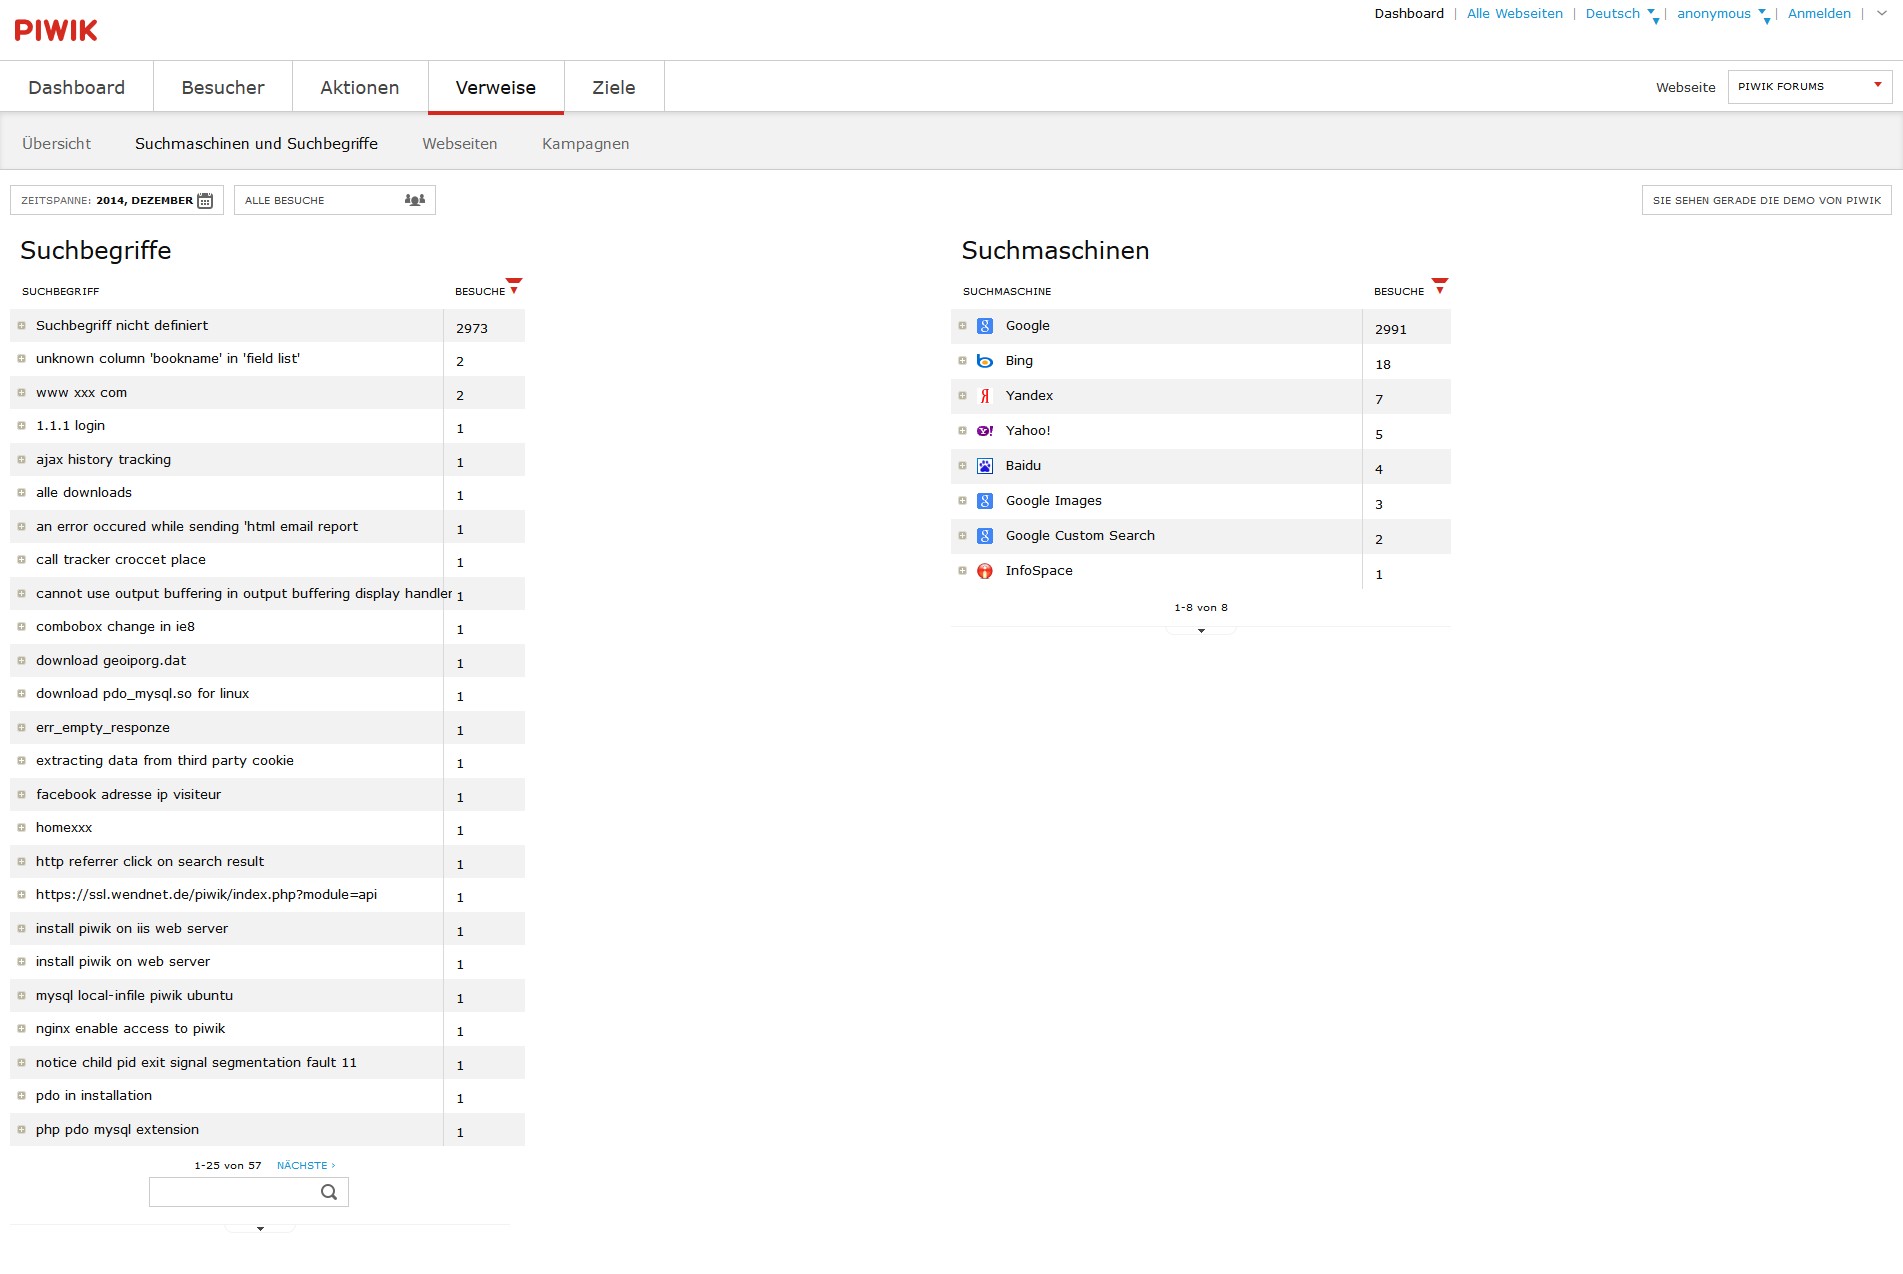Viewport: 1903px width, 1274px height.
Task: Click 'err_empty_responze' keyword
Action: tap(103, 728)
